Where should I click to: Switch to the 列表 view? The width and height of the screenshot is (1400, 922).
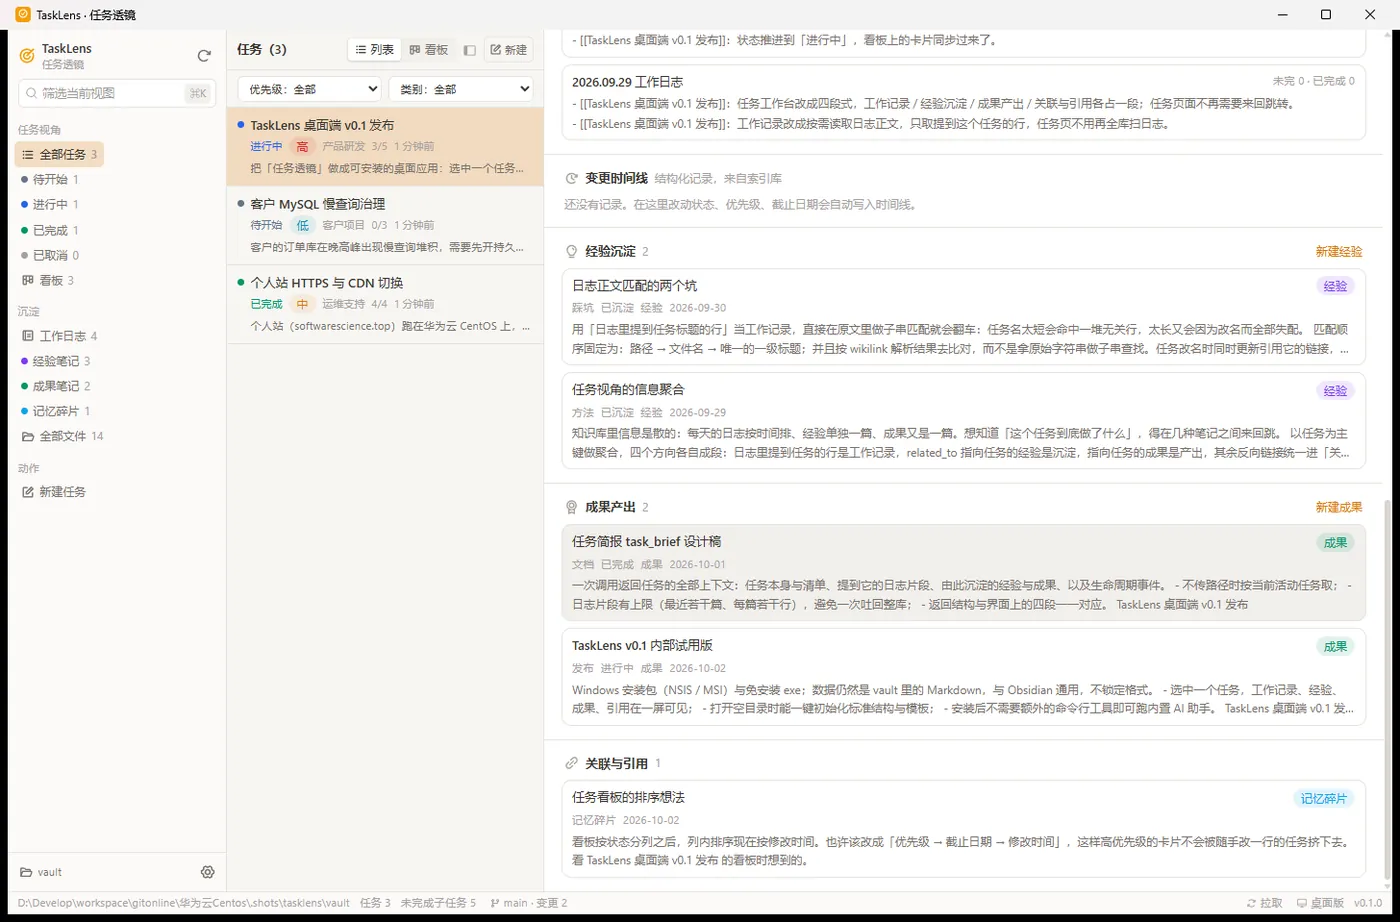click(375, 50)
